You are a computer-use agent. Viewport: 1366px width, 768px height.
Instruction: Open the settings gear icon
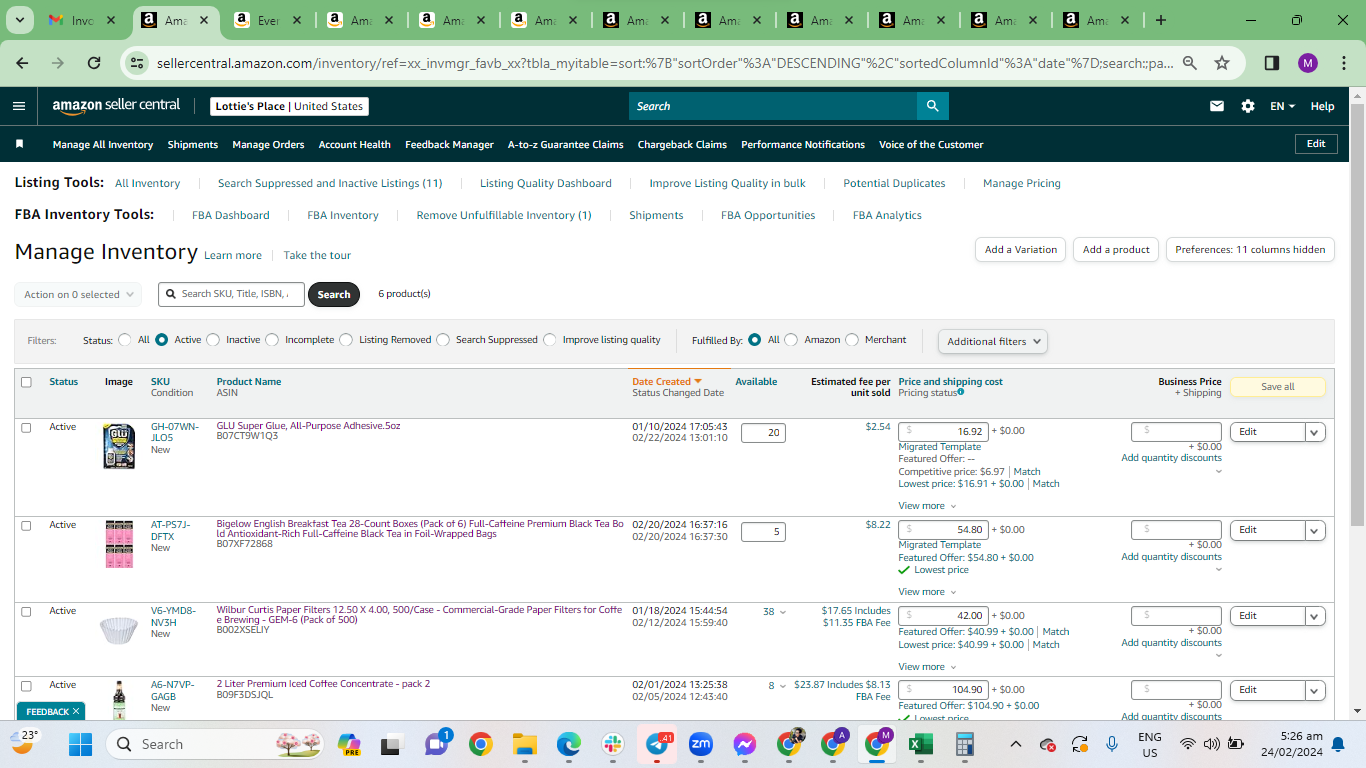[x=1248, y=106]
